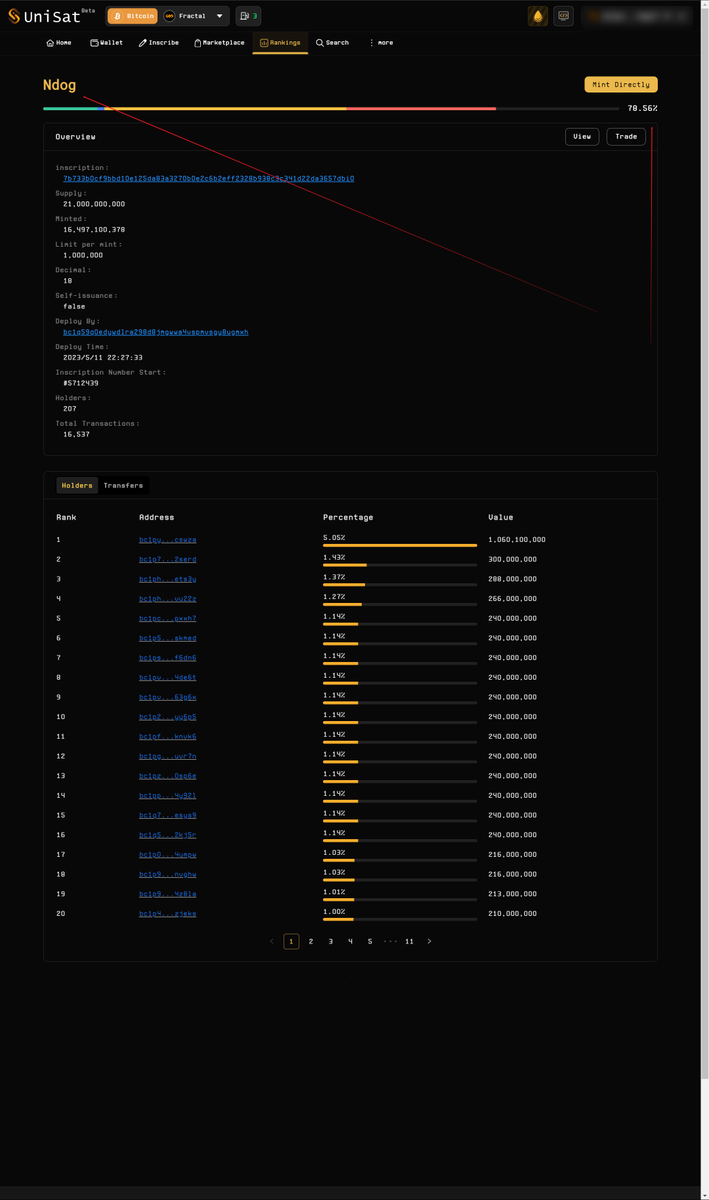Open the Wallet menu item
Viewport: 709px width, 1200px height.
107,43
